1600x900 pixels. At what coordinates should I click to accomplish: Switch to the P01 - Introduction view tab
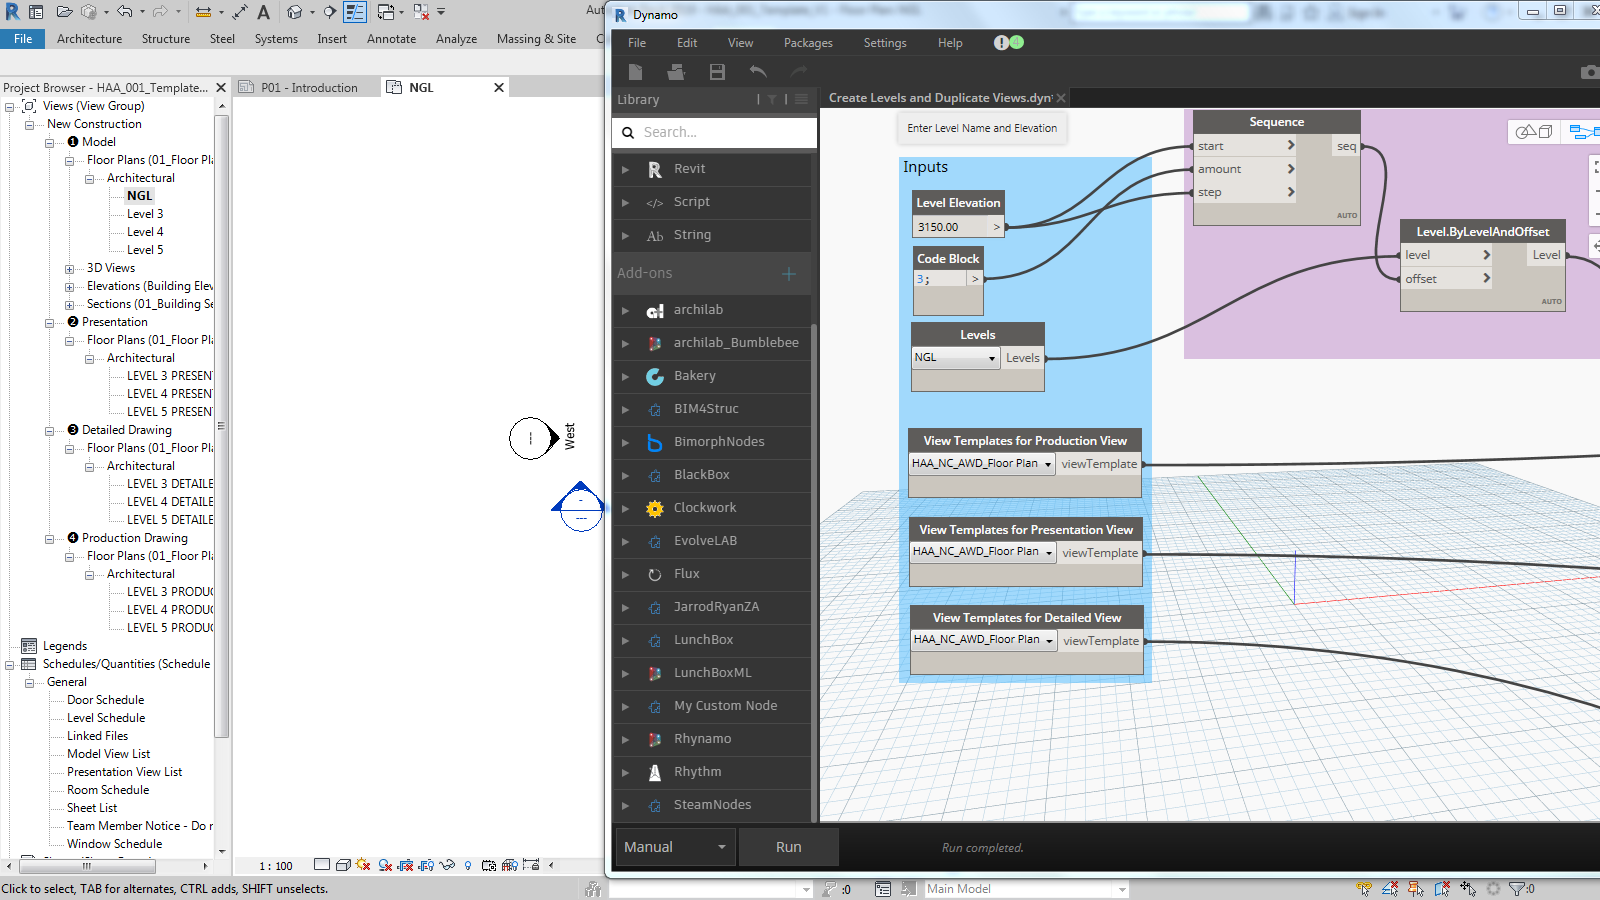coord(308,88)
